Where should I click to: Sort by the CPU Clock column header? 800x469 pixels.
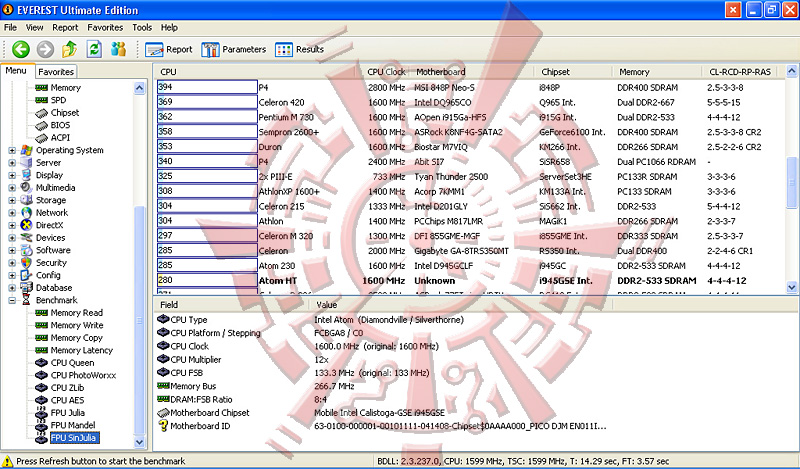386,72
